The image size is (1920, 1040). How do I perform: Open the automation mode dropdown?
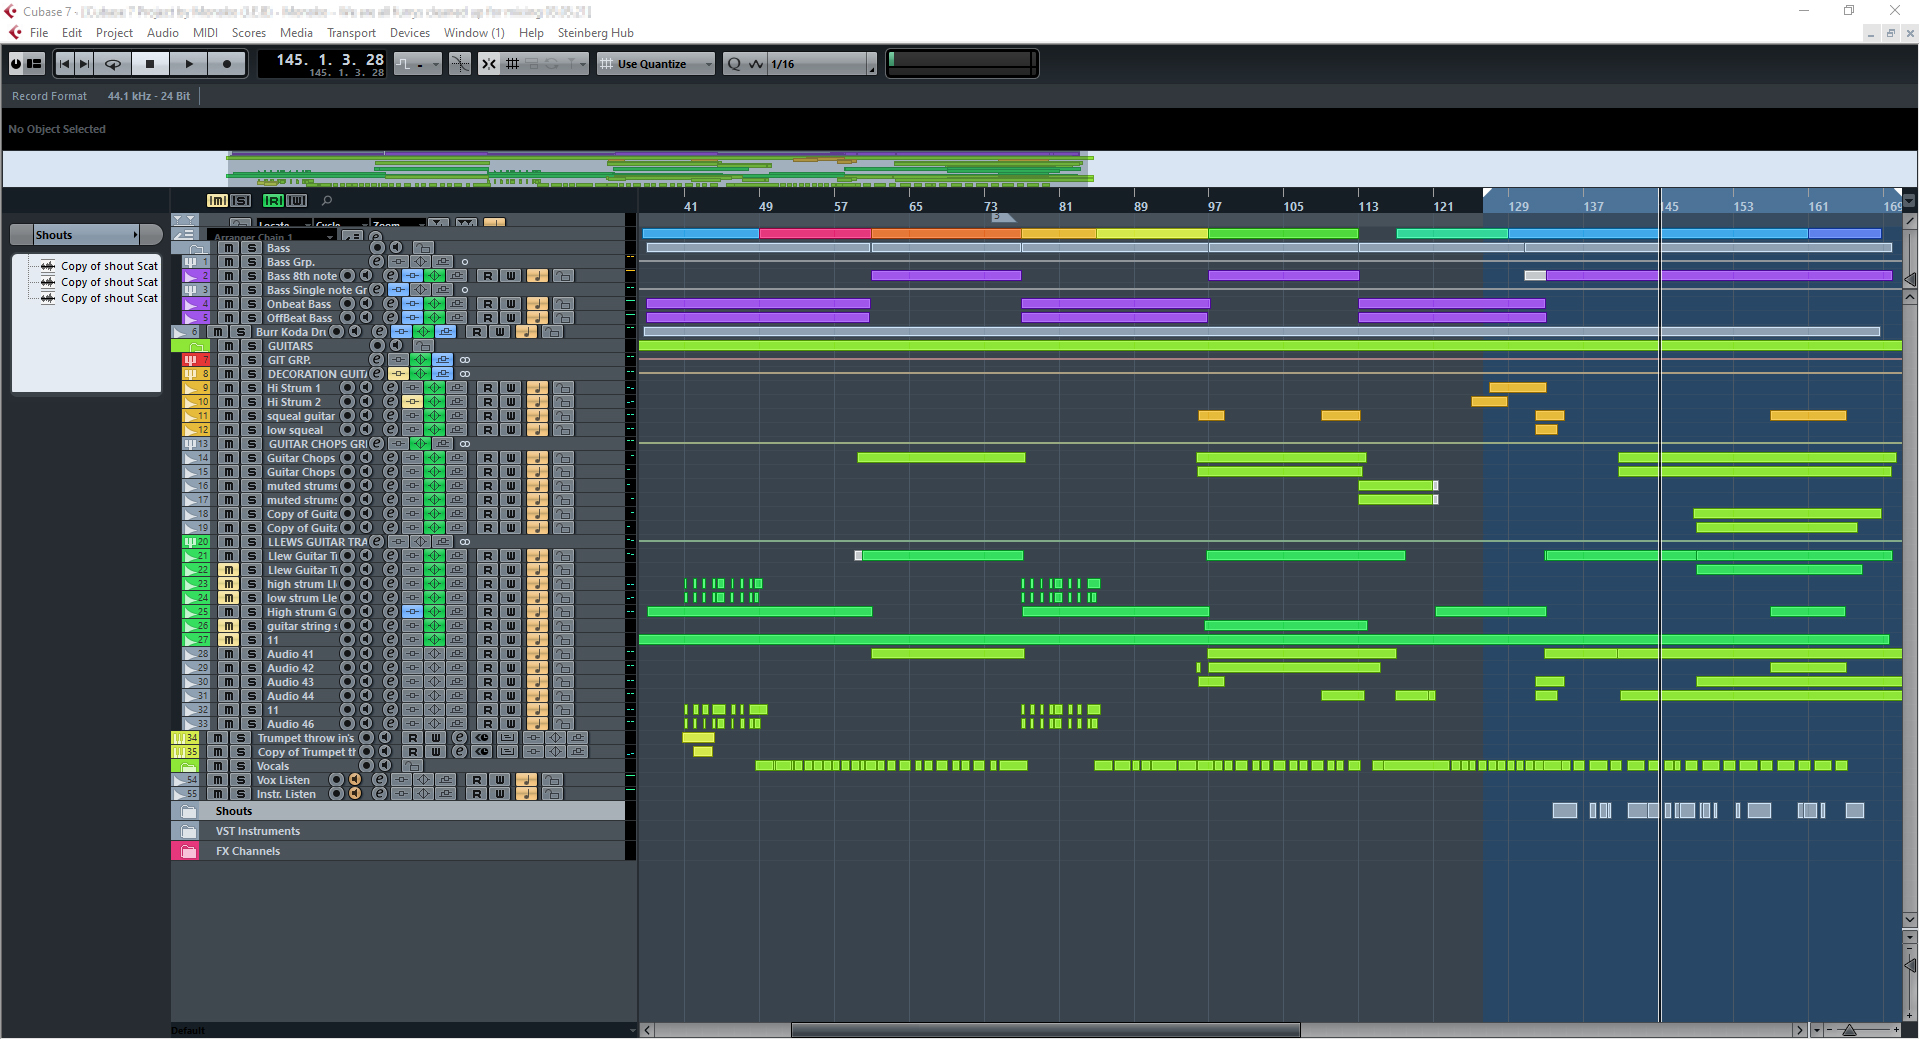coord(419,64)
